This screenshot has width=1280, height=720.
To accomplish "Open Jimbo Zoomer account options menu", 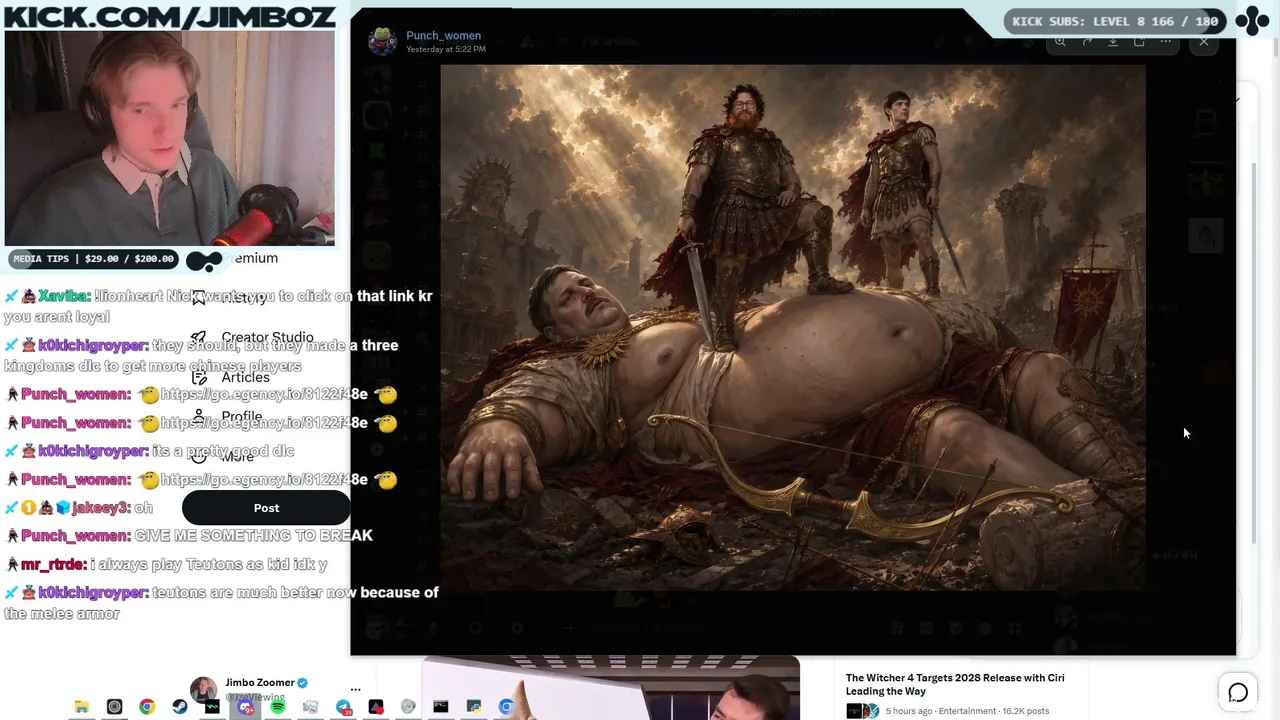I will pyautogui.click(x=355, y=689).
